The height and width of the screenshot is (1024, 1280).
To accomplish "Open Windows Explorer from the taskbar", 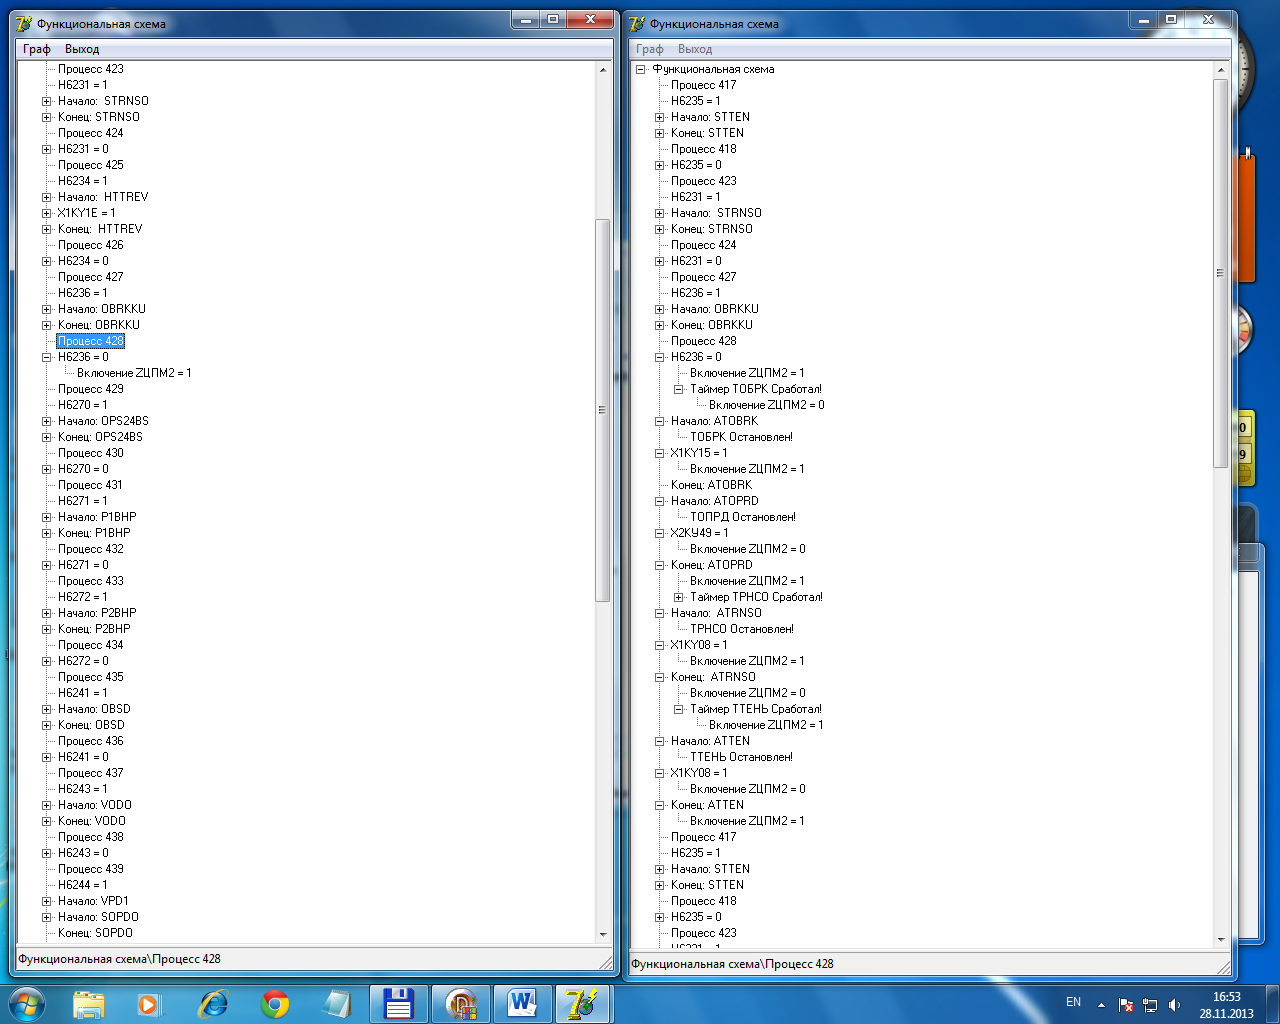I will tap(89, 1004).
